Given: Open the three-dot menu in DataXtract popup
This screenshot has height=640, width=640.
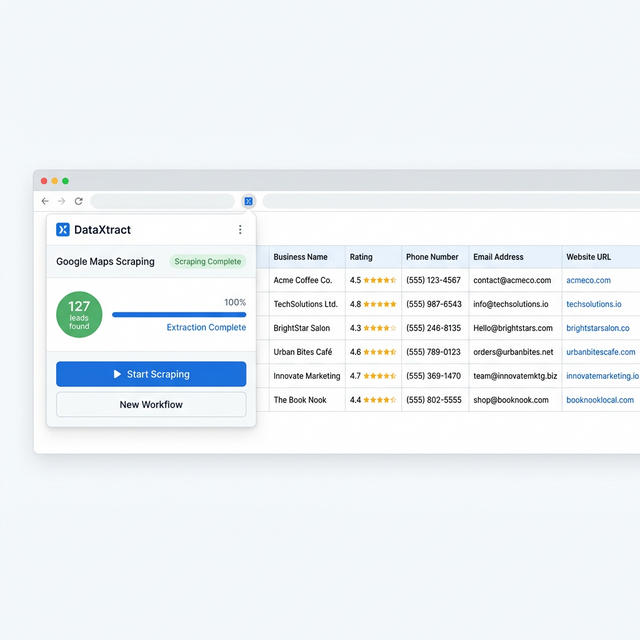Looking at the screenshot, I should point(240,230).
